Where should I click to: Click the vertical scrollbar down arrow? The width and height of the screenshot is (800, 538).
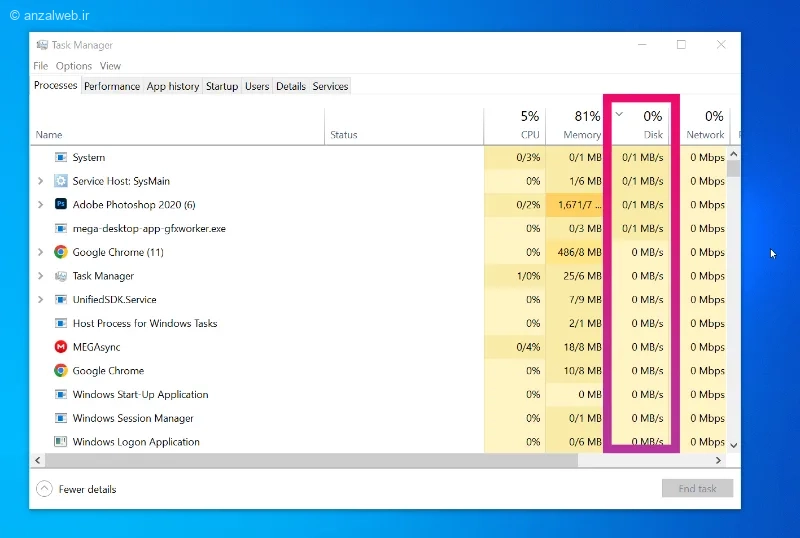[x=734, y=445]
